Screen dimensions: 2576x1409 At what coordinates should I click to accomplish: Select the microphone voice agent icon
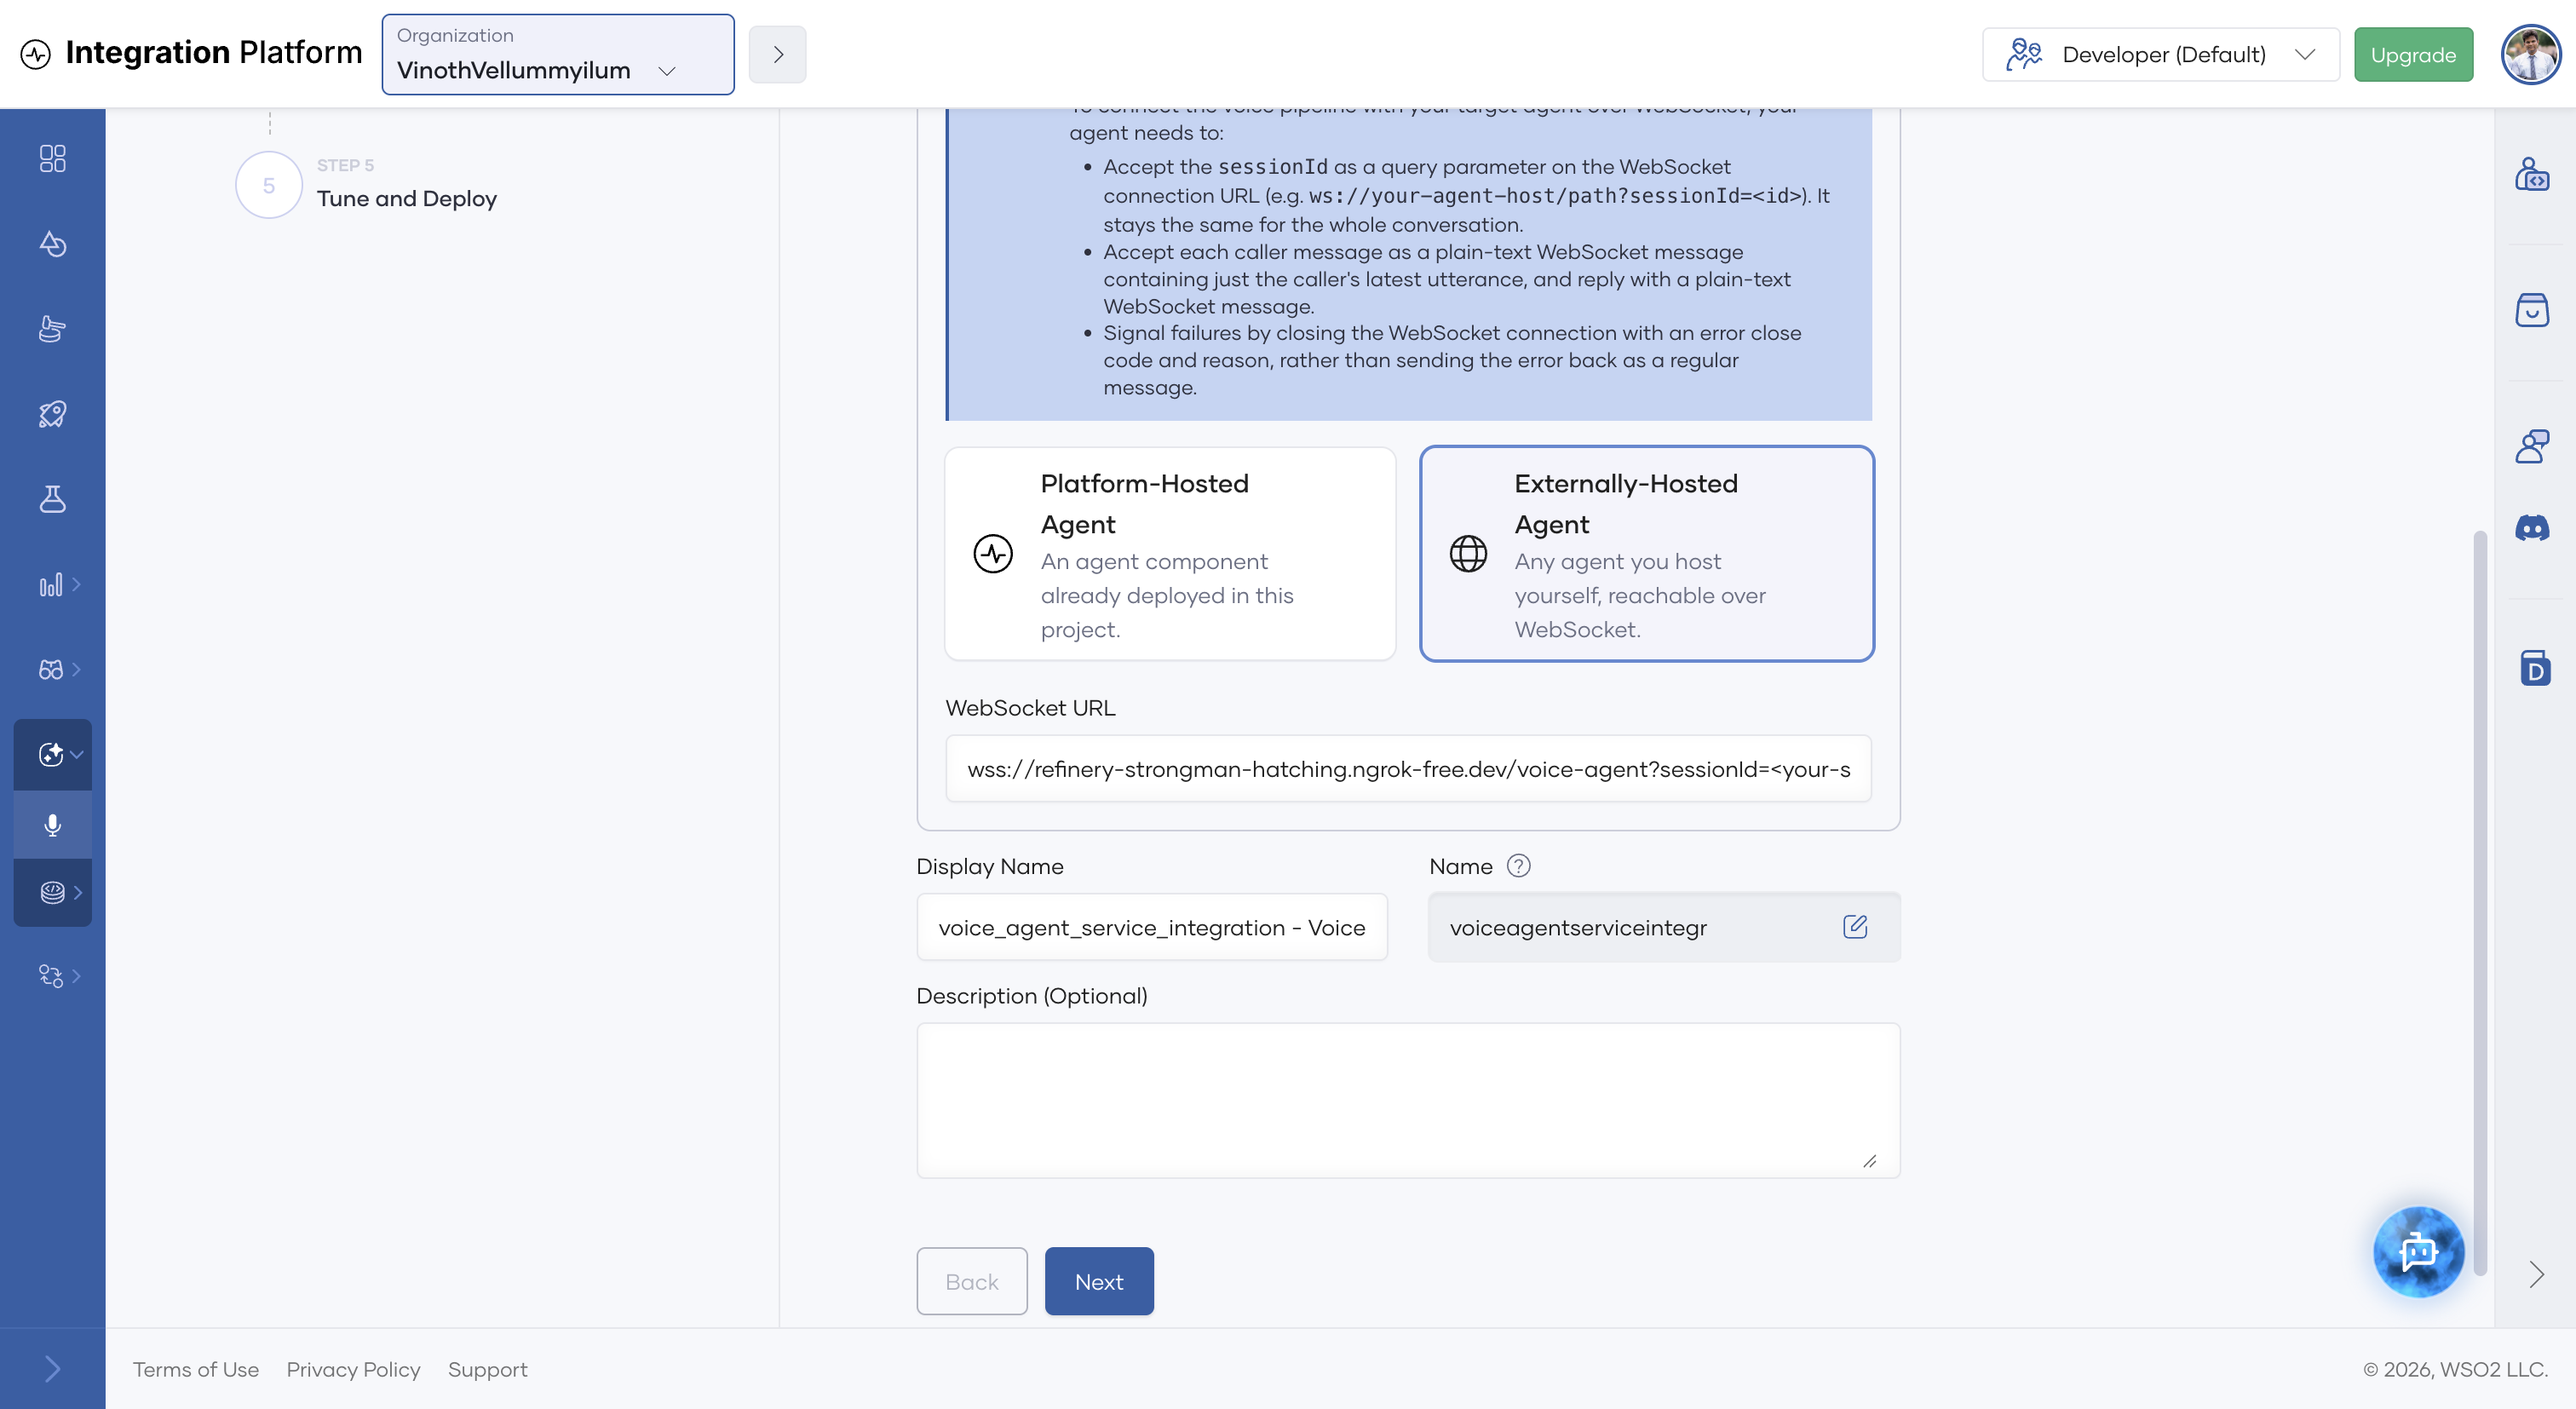click(x=52, y=825)
